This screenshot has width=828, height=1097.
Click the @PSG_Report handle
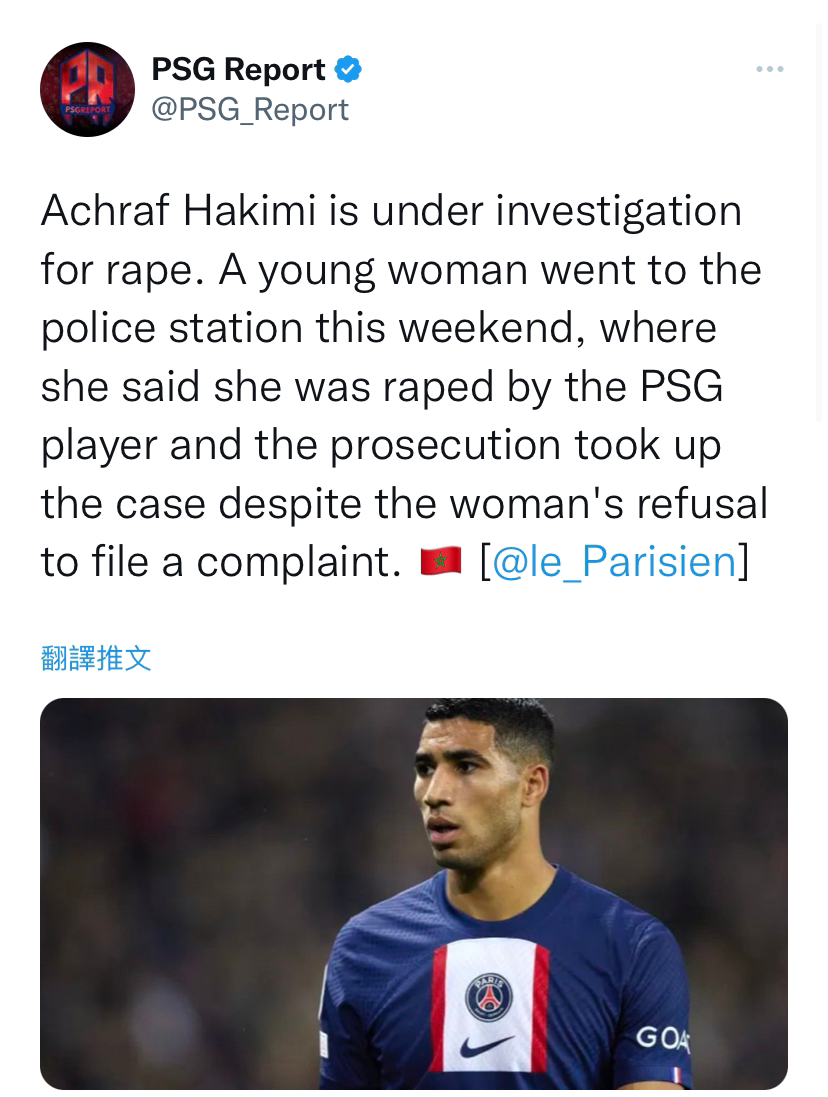[250, 109]
